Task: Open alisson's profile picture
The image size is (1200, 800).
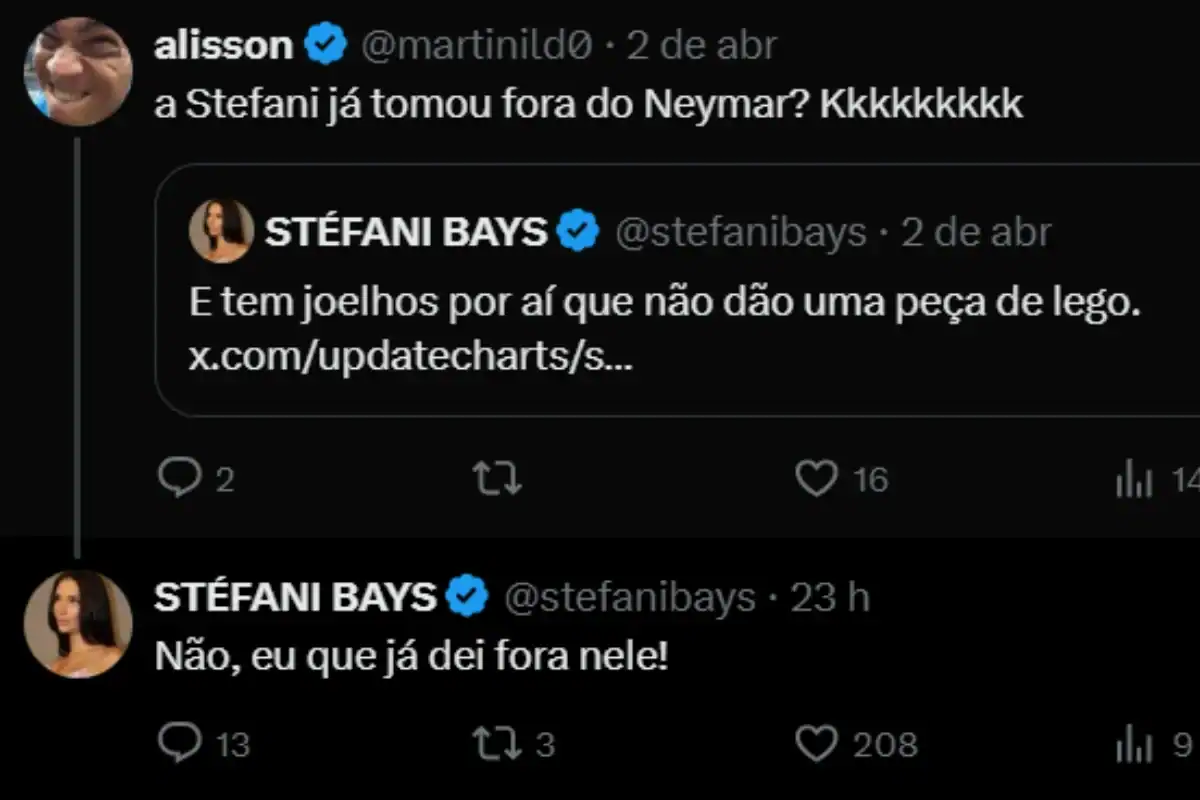Action: coord(78,71)
